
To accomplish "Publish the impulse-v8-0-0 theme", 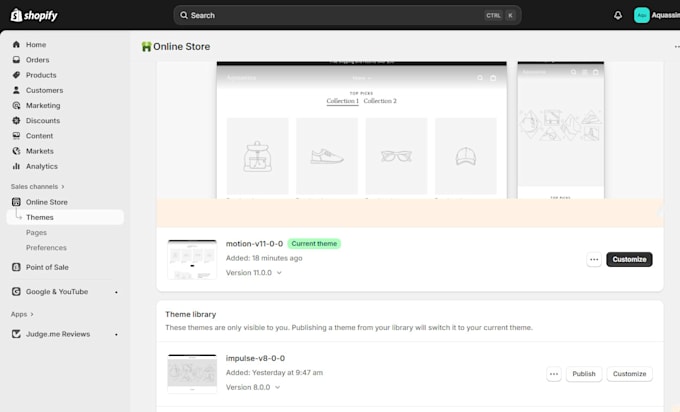I will tap(584, 374).
